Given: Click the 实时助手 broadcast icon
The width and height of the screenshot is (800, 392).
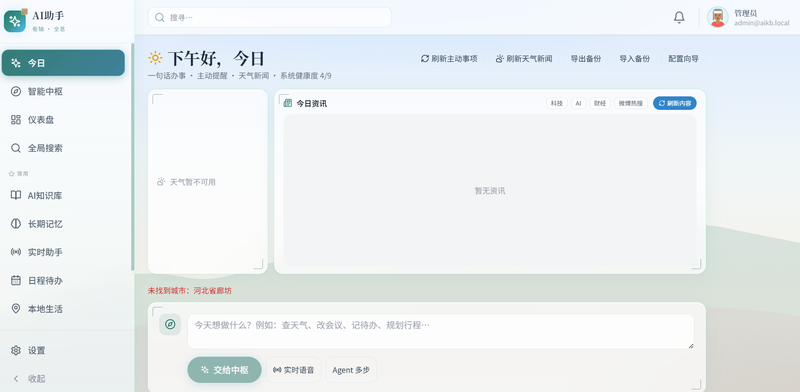Looking at the screenshot, I should point(16,252).
